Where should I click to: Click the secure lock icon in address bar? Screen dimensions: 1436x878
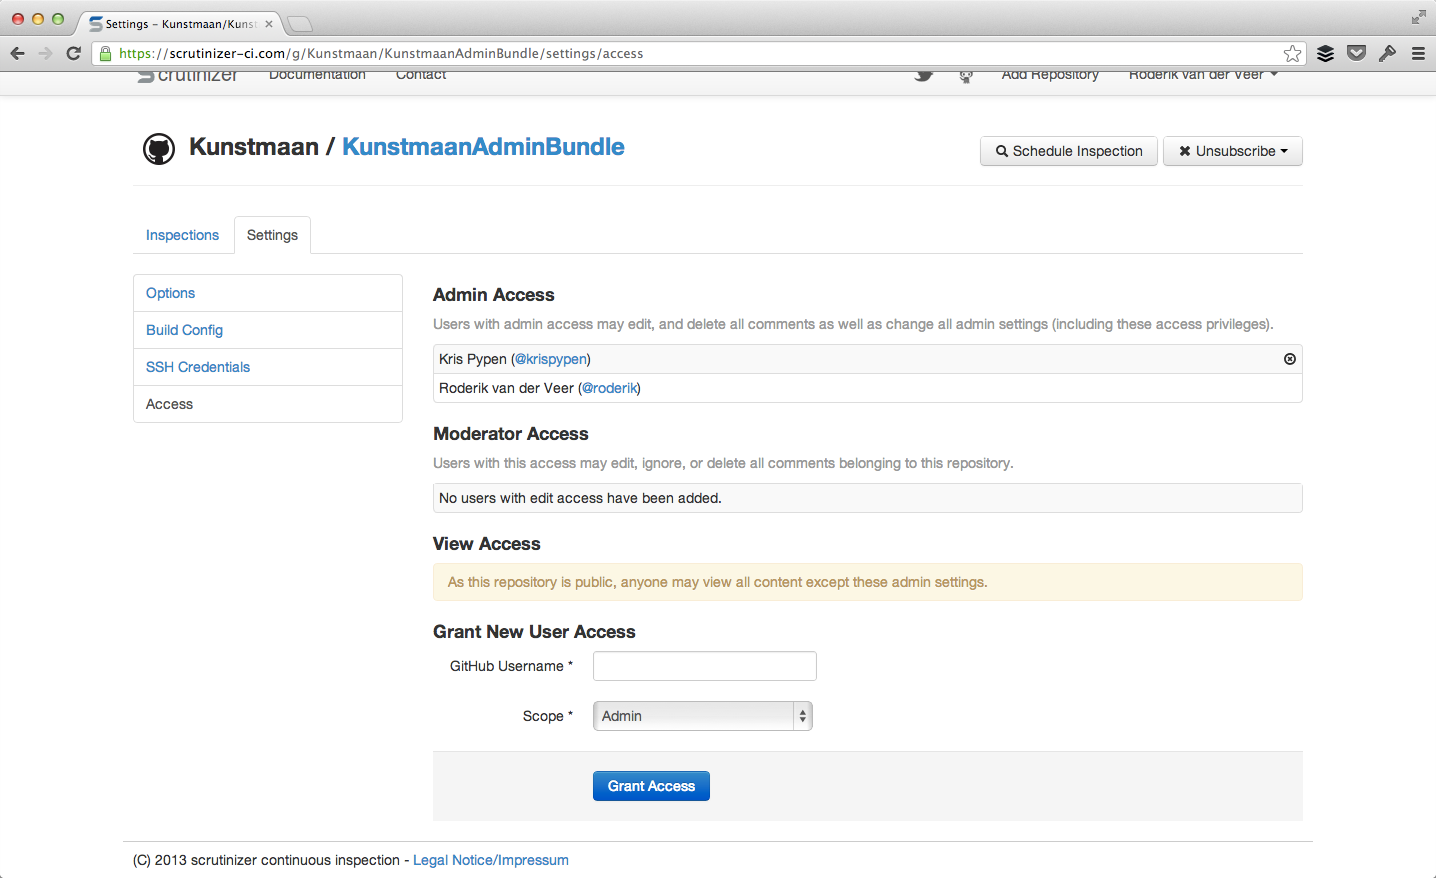[105, 53]
